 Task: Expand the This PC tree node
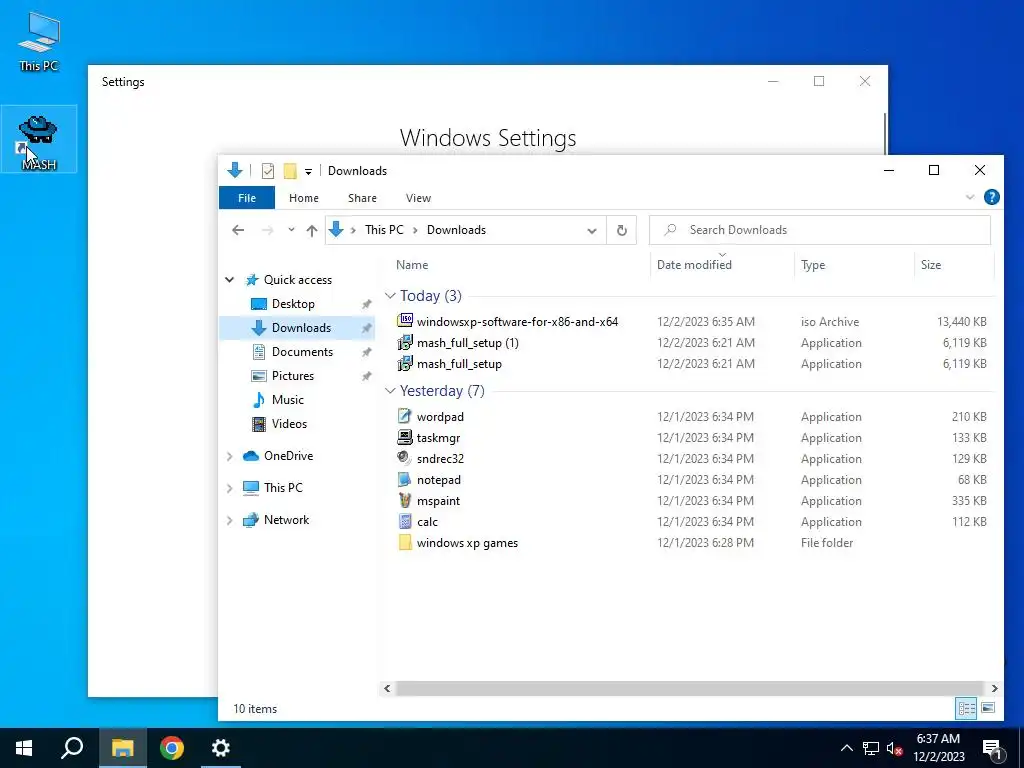pos(229,488)
